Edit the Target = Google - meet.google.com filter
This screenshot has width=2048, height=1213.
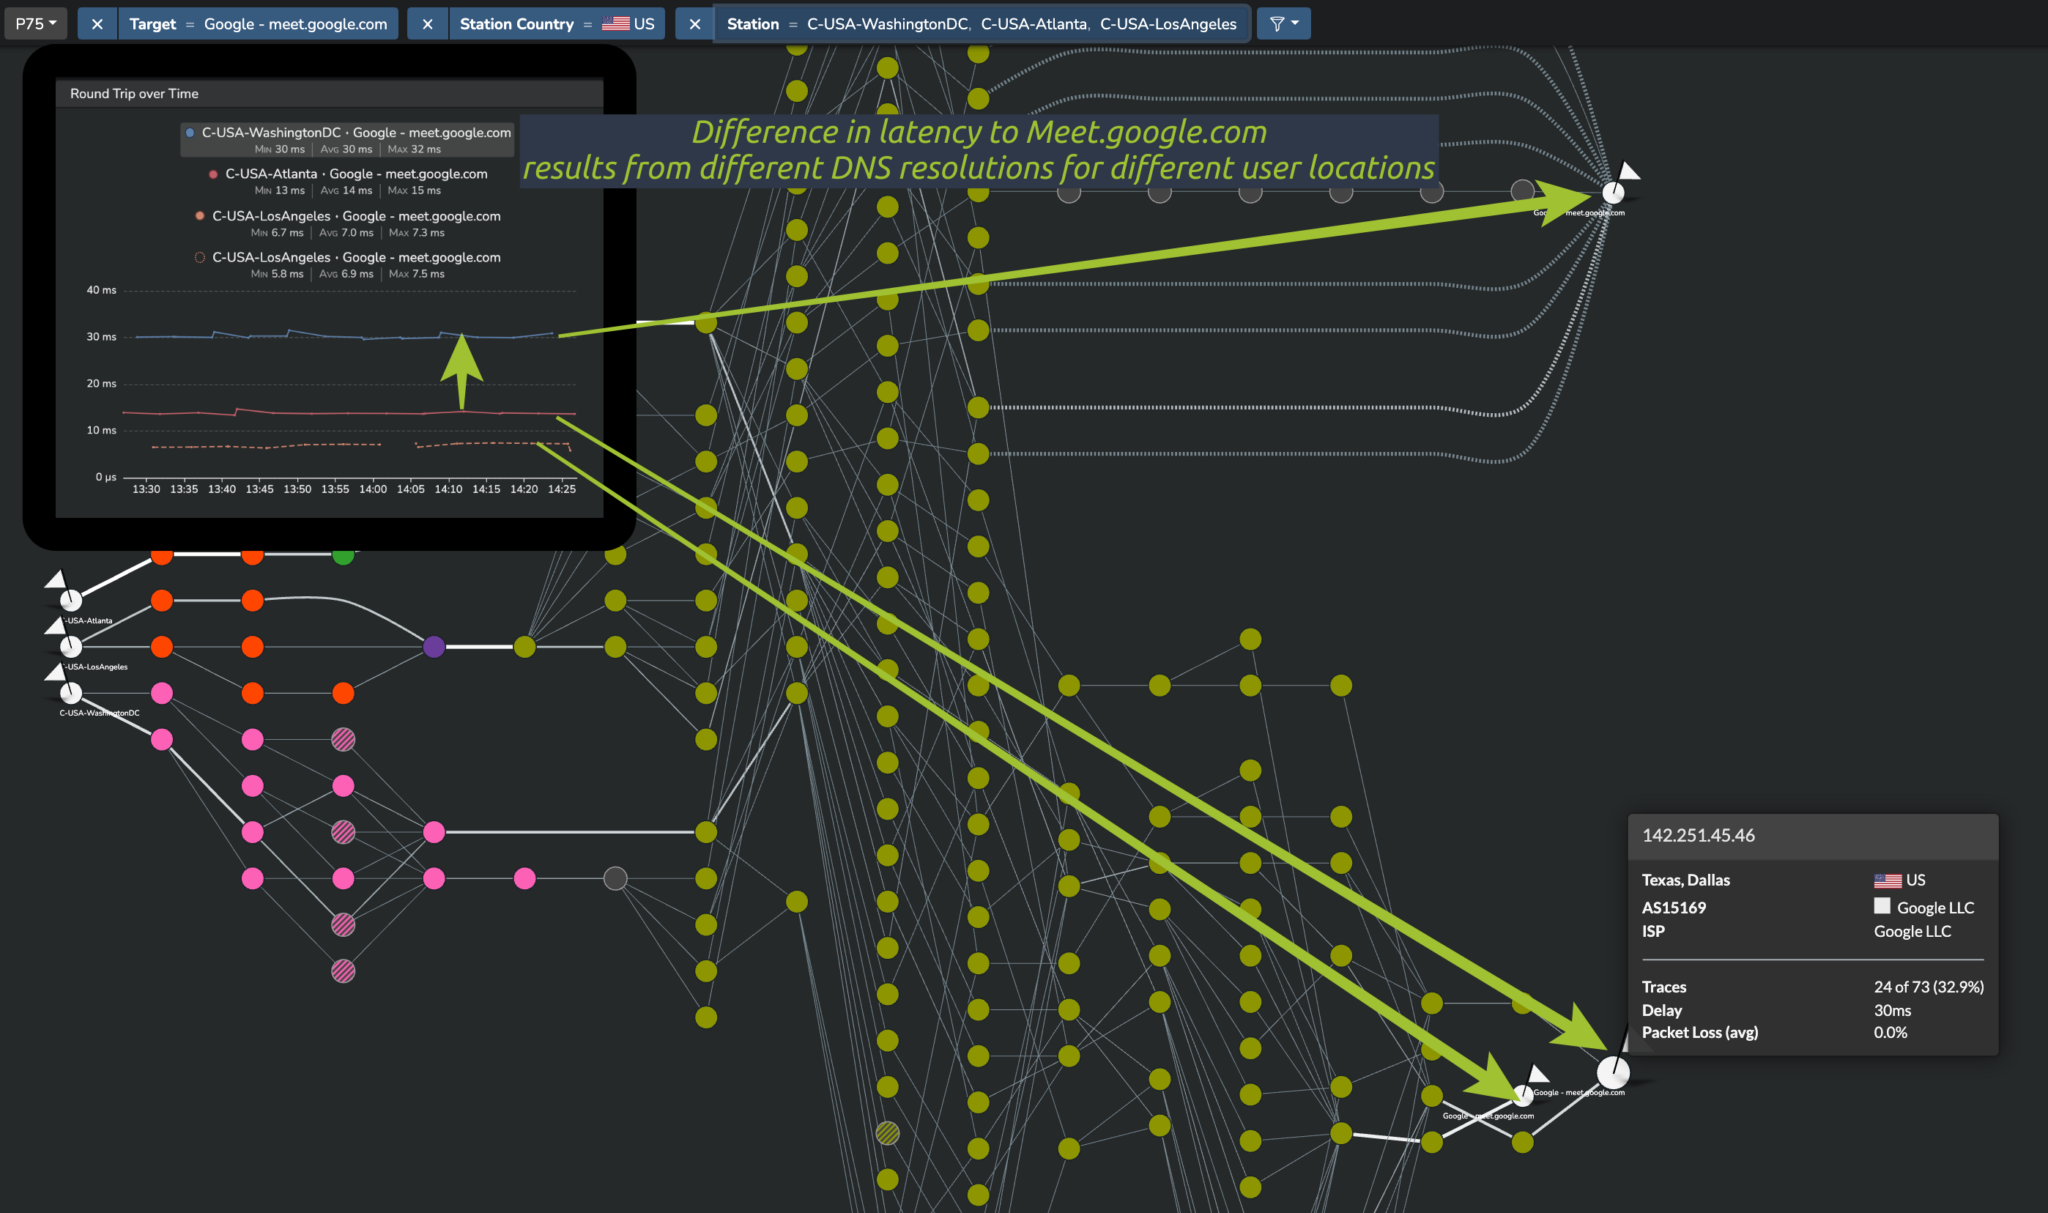258,23
